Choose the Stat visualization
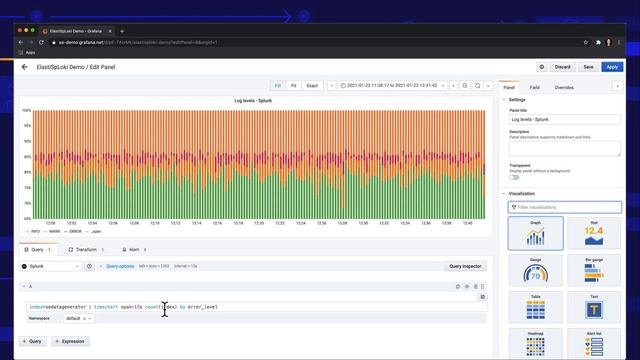 coord(594,233)
